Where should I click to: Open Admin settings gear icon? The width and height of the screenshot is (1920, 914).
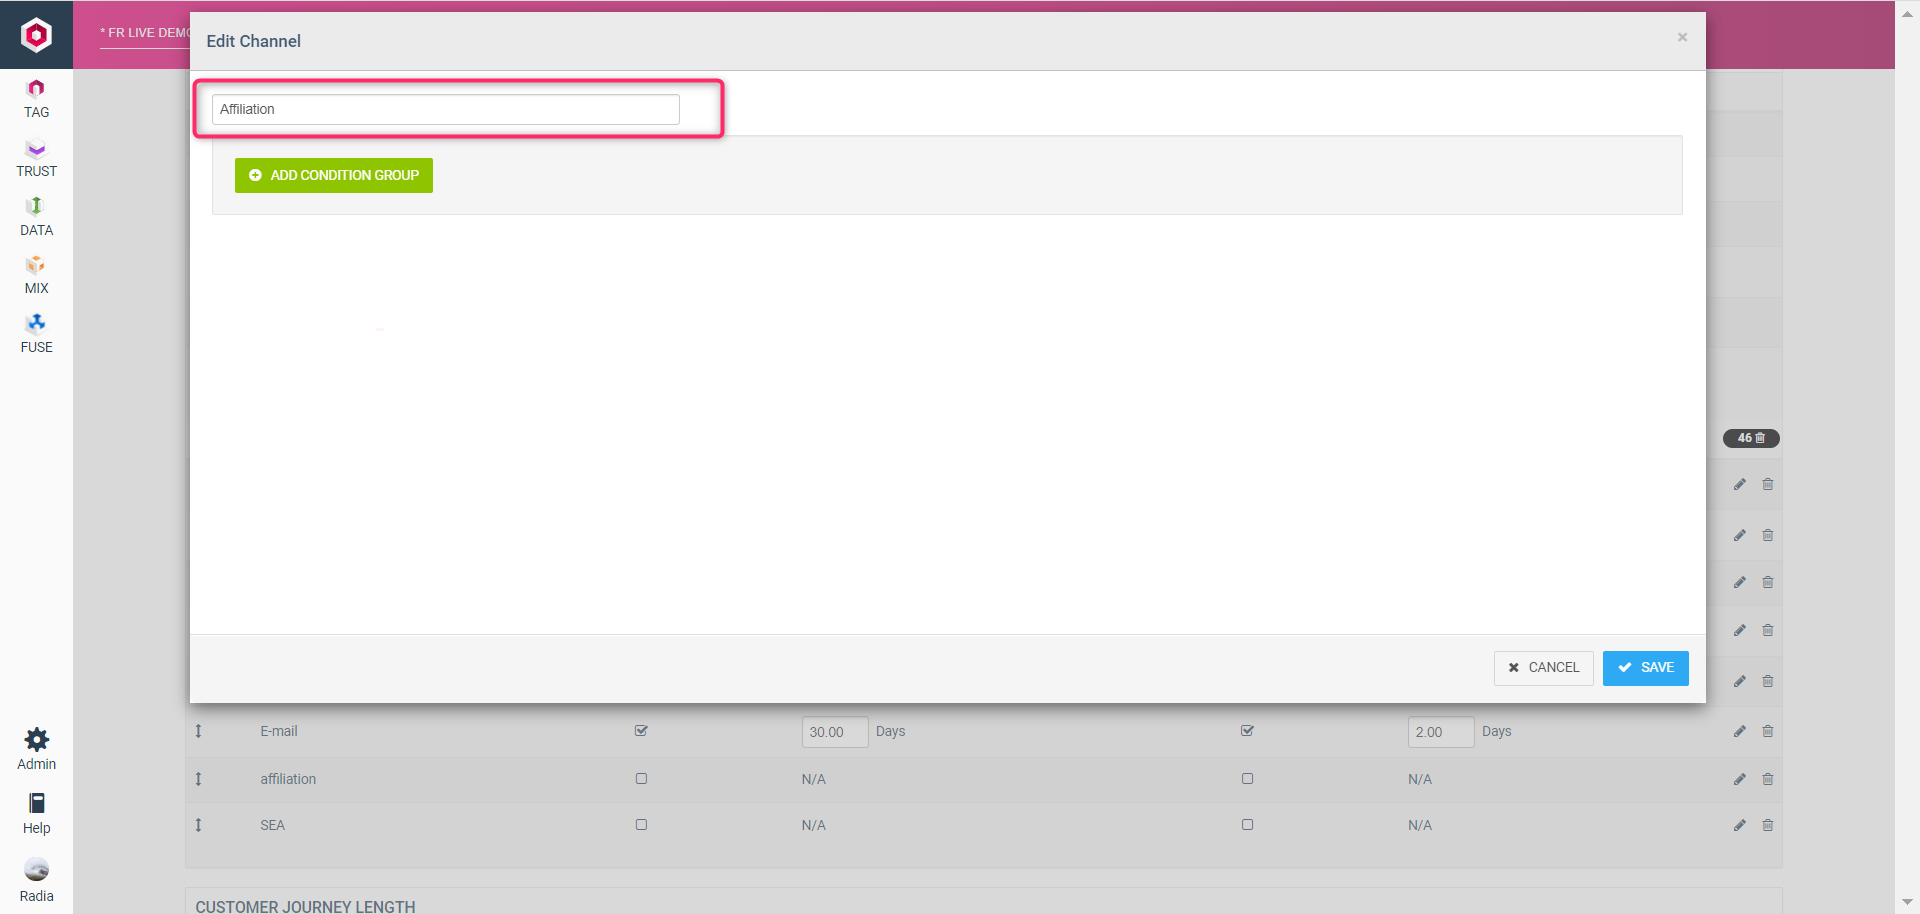pos(36,741)
